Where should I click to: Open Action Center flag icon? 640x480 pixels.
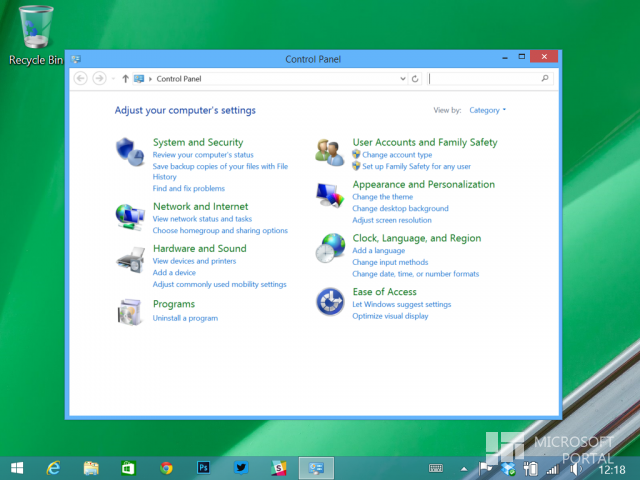click(x=485, y=469)
